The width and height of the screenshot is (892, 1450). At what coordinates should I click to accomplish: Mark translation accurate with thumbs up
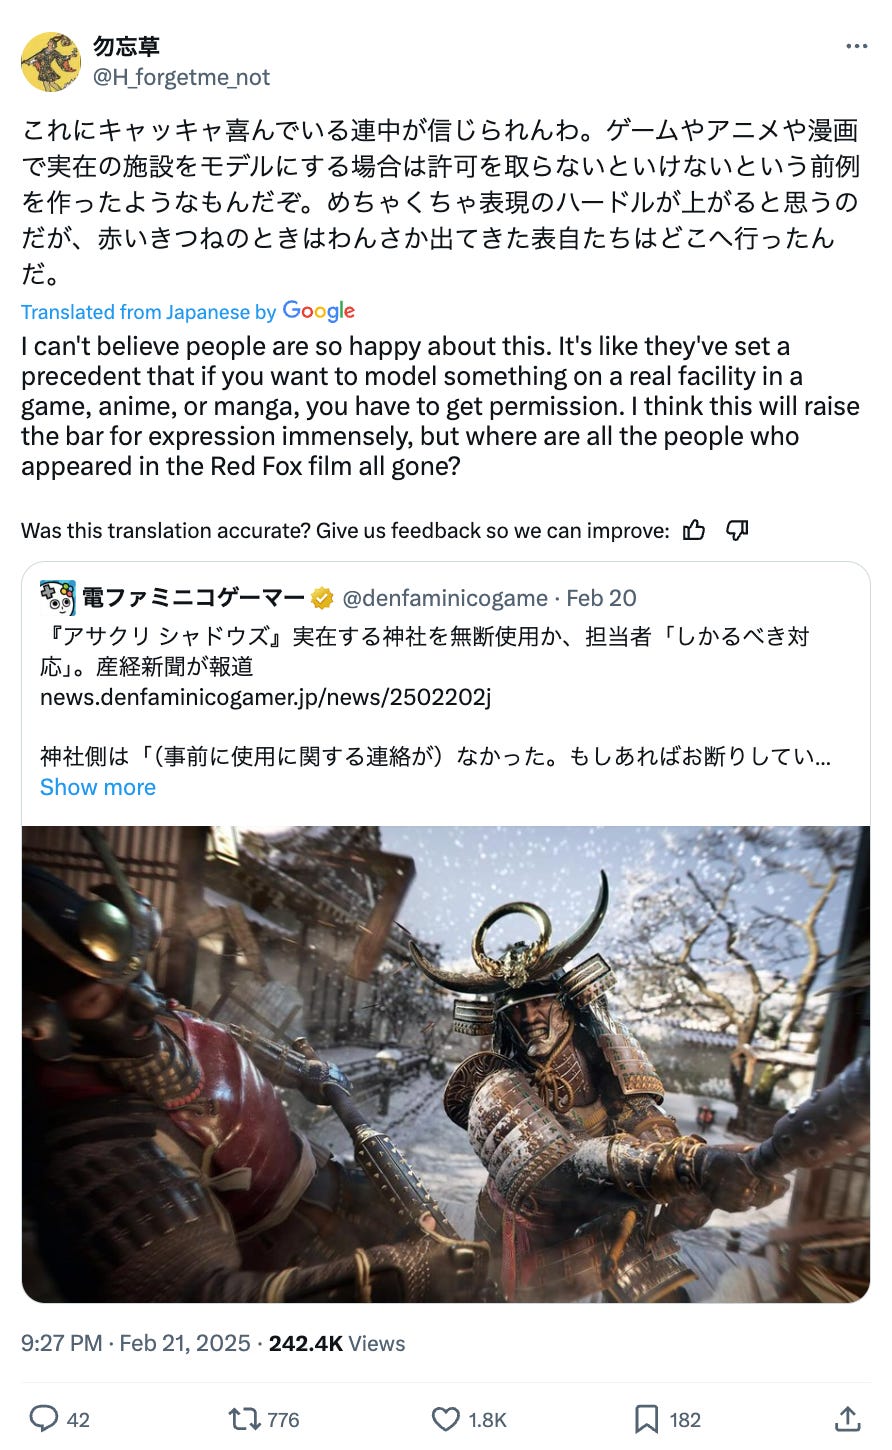click(x=694, y=530)
